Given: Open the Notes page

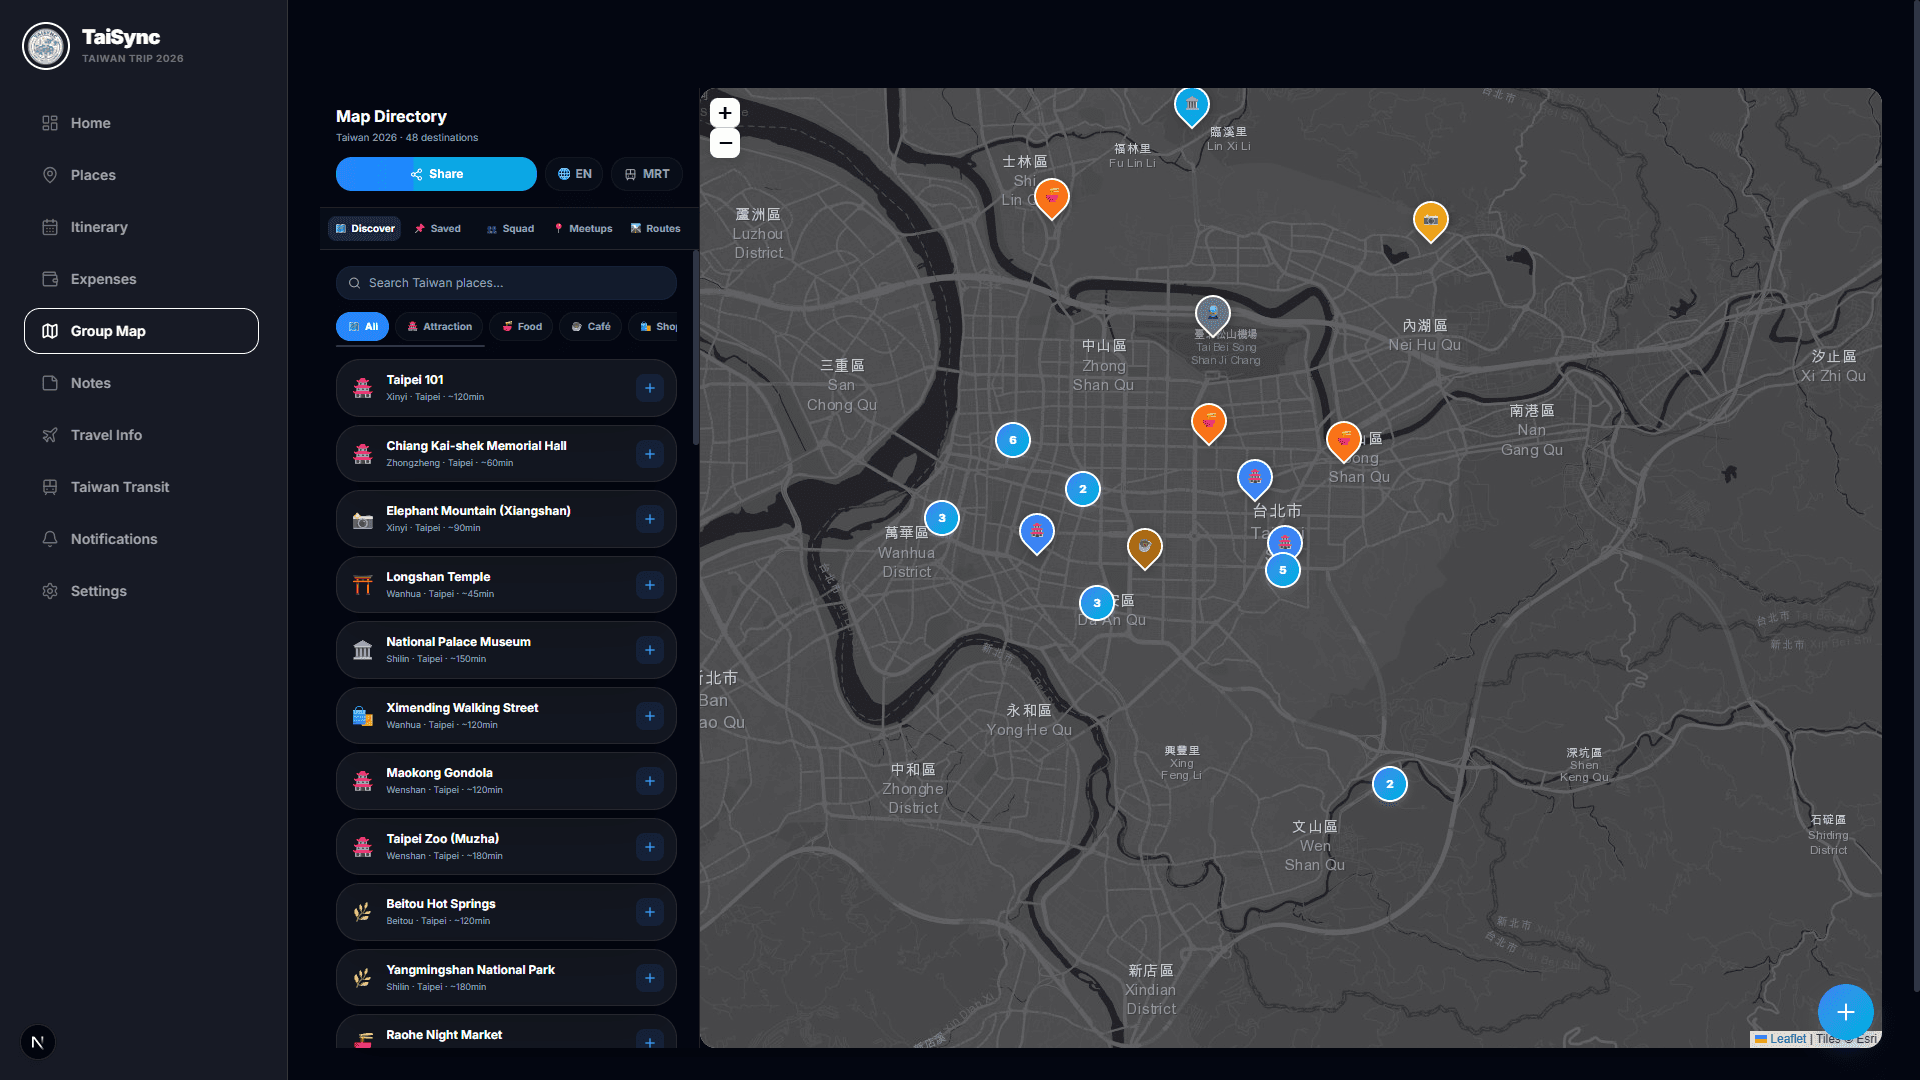Looking at the screenshot, I should click(141, 383).
